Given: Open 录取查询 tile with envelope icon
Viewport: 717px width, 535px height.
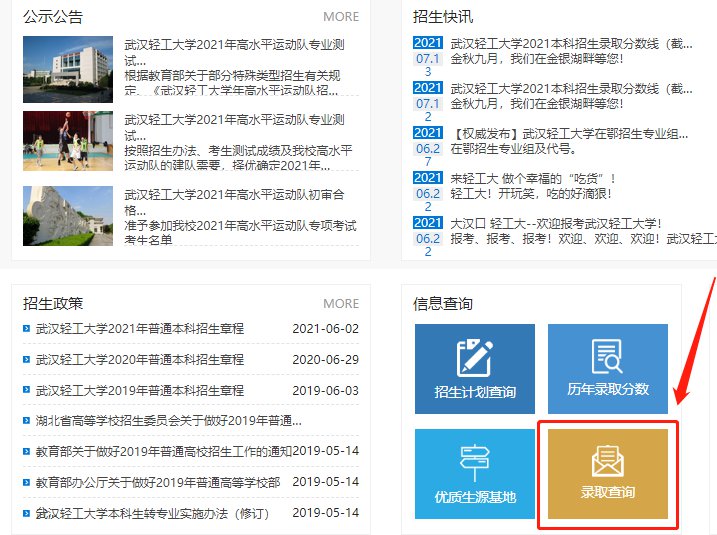Looking at the screenshot, I should 608,474.
